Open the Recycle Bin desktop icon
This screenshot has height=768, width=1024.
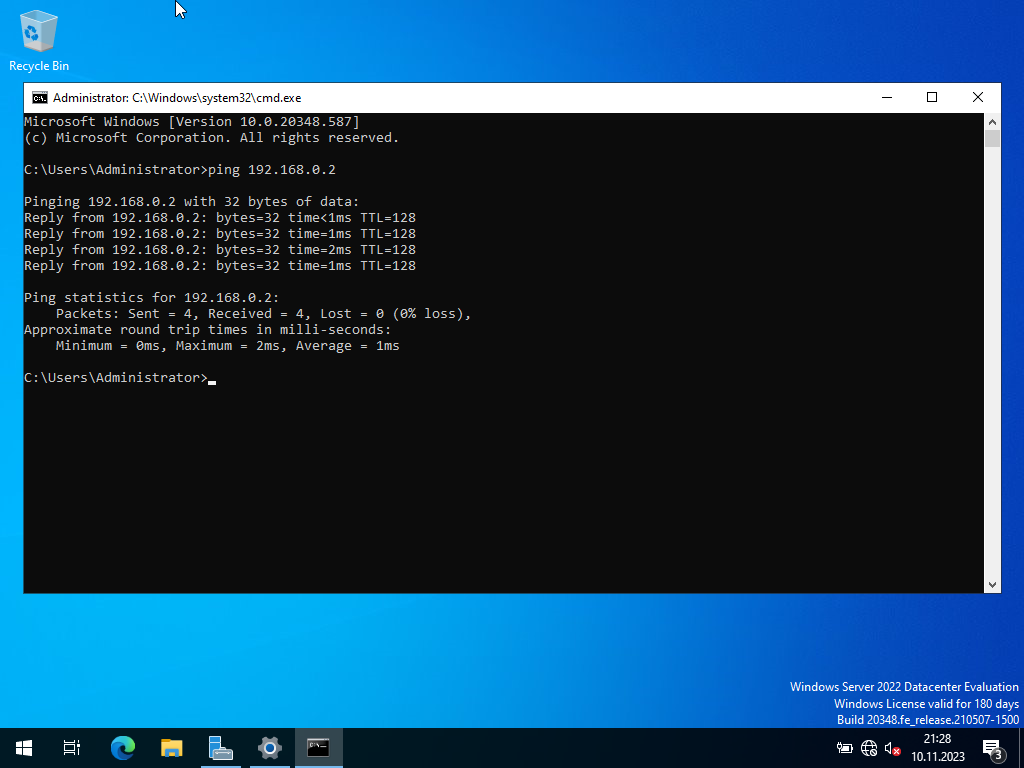[x=39, y=40]
